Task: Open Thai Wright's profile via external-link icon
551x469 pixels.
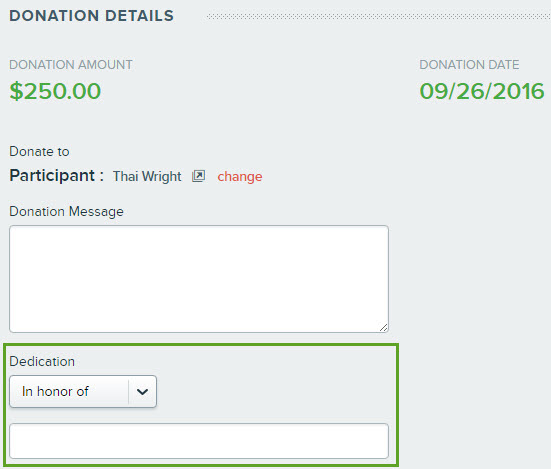Action: pyautogui.click(x=198, y=176)
